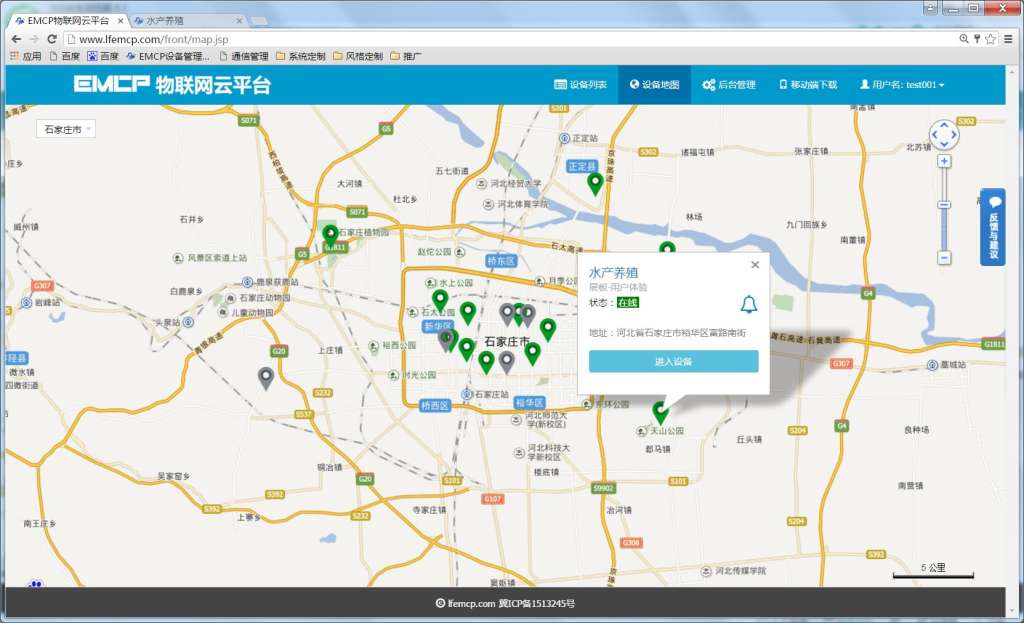
Task: Click the map zoom level slider handle
Action: click(x=944, y=205)
